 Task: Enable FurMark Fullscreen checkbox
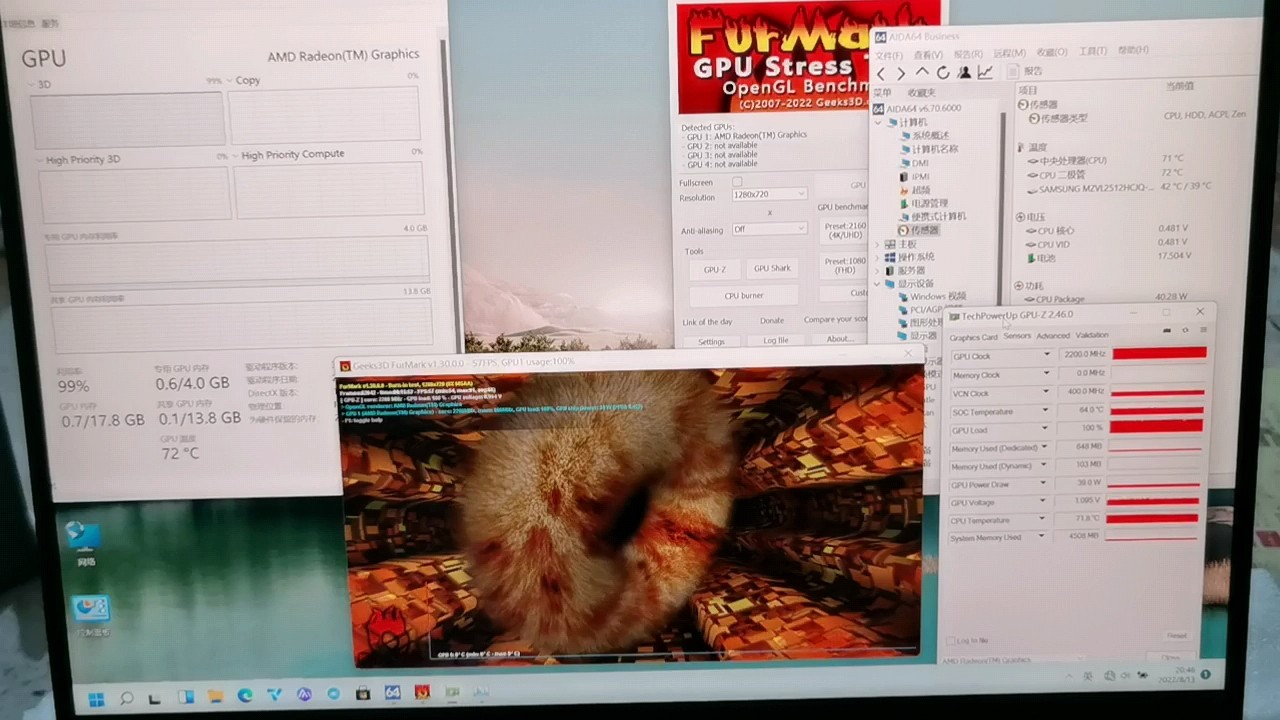click(737, 182)
